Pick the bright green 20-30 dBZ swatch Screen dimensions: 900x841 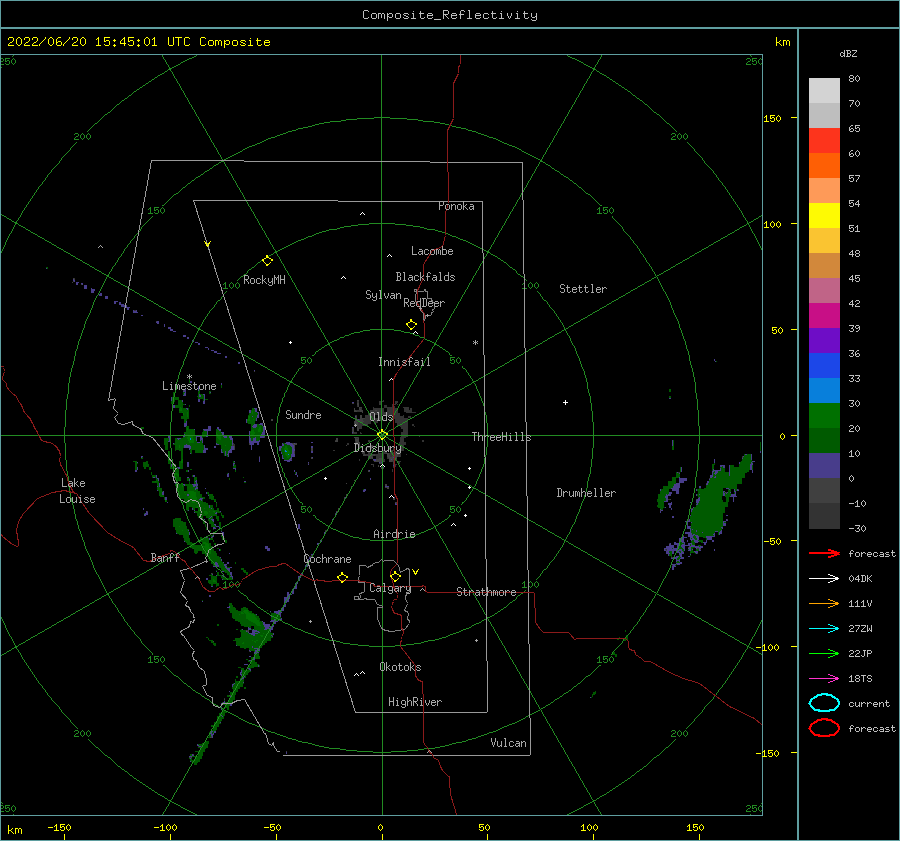click(x=824, y=415)
